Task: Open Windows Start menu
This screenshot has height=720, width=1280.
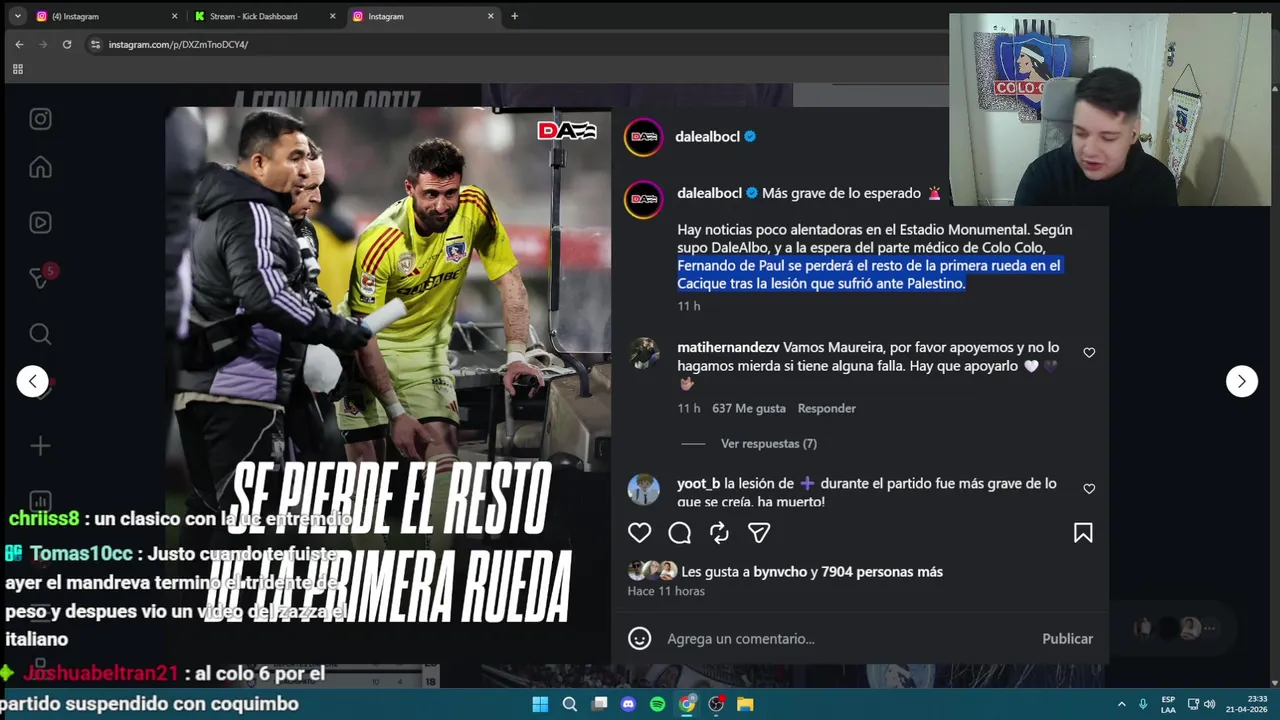Action: click(x=540, y=704)
